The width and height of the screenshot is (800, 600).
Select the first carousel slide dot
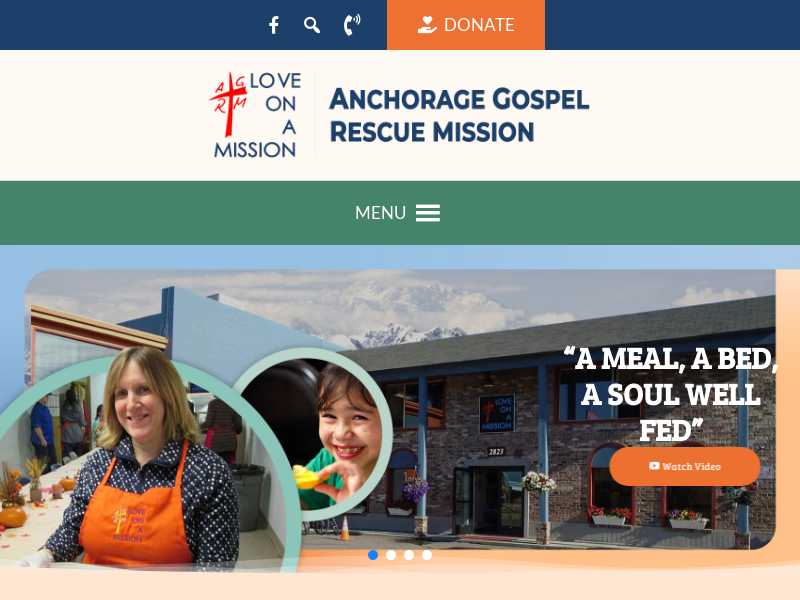pyautogui.click(x=373, y=555)
